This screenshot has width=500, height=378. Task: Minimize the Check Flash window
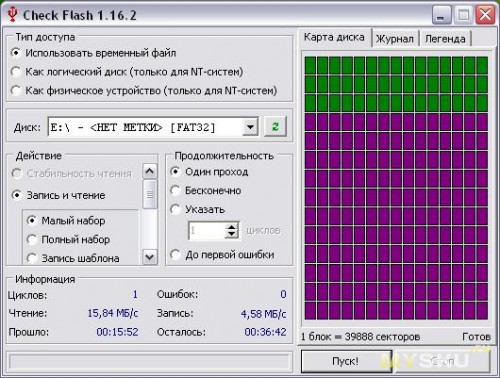[x=442, y=15]
